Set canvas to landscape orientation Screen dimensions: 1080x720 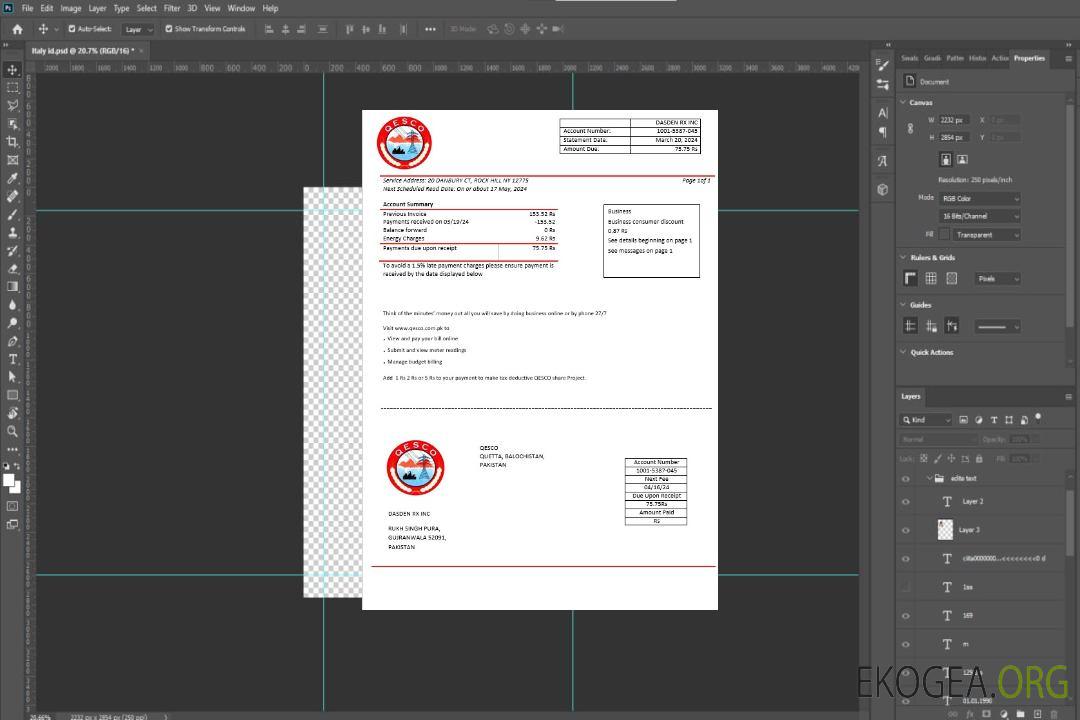pos(962,160)
